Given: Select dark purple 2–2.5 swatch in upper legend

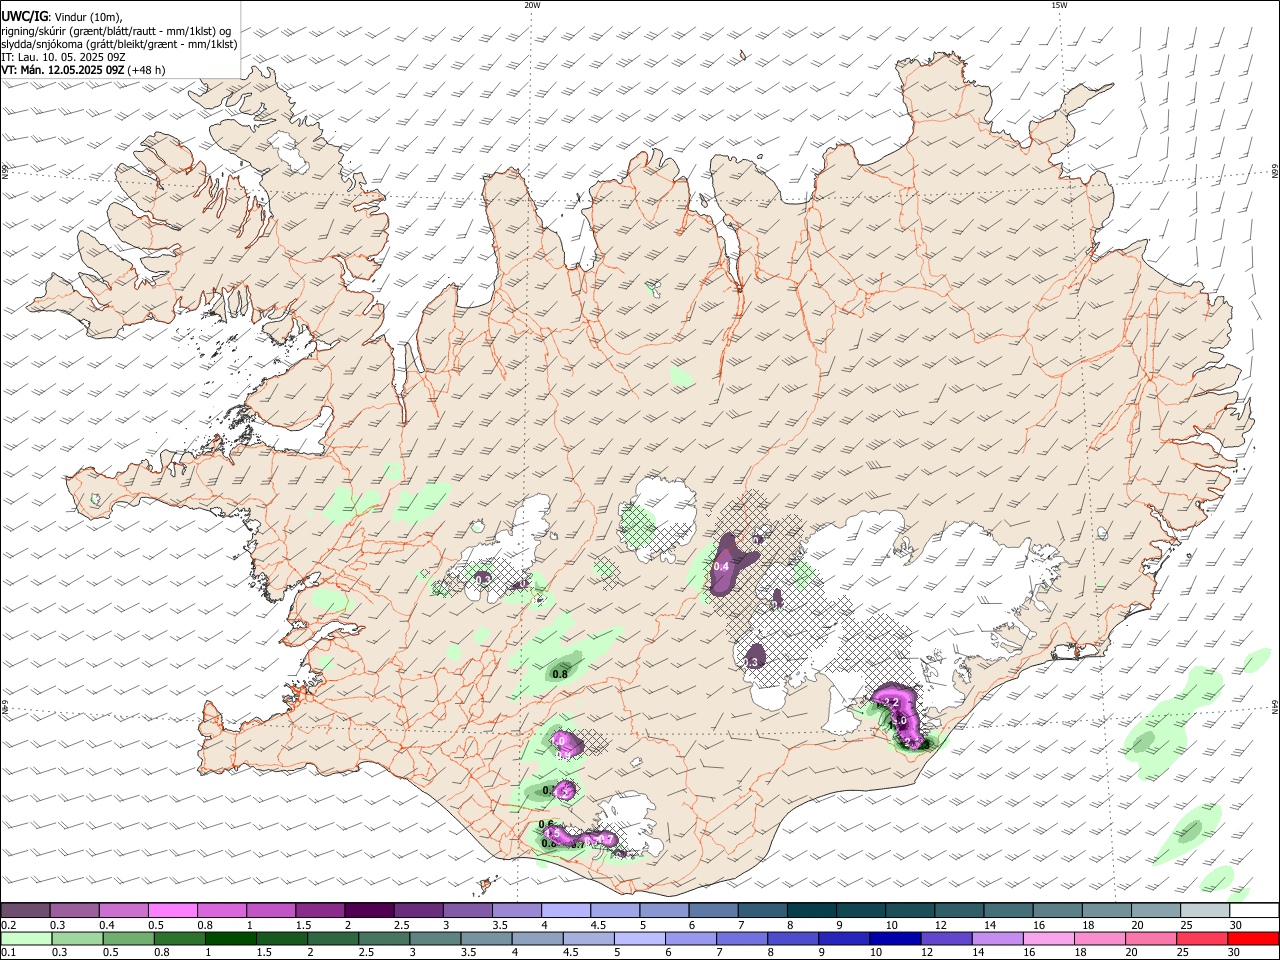Looking at the screenshot, I should [370, 911].
